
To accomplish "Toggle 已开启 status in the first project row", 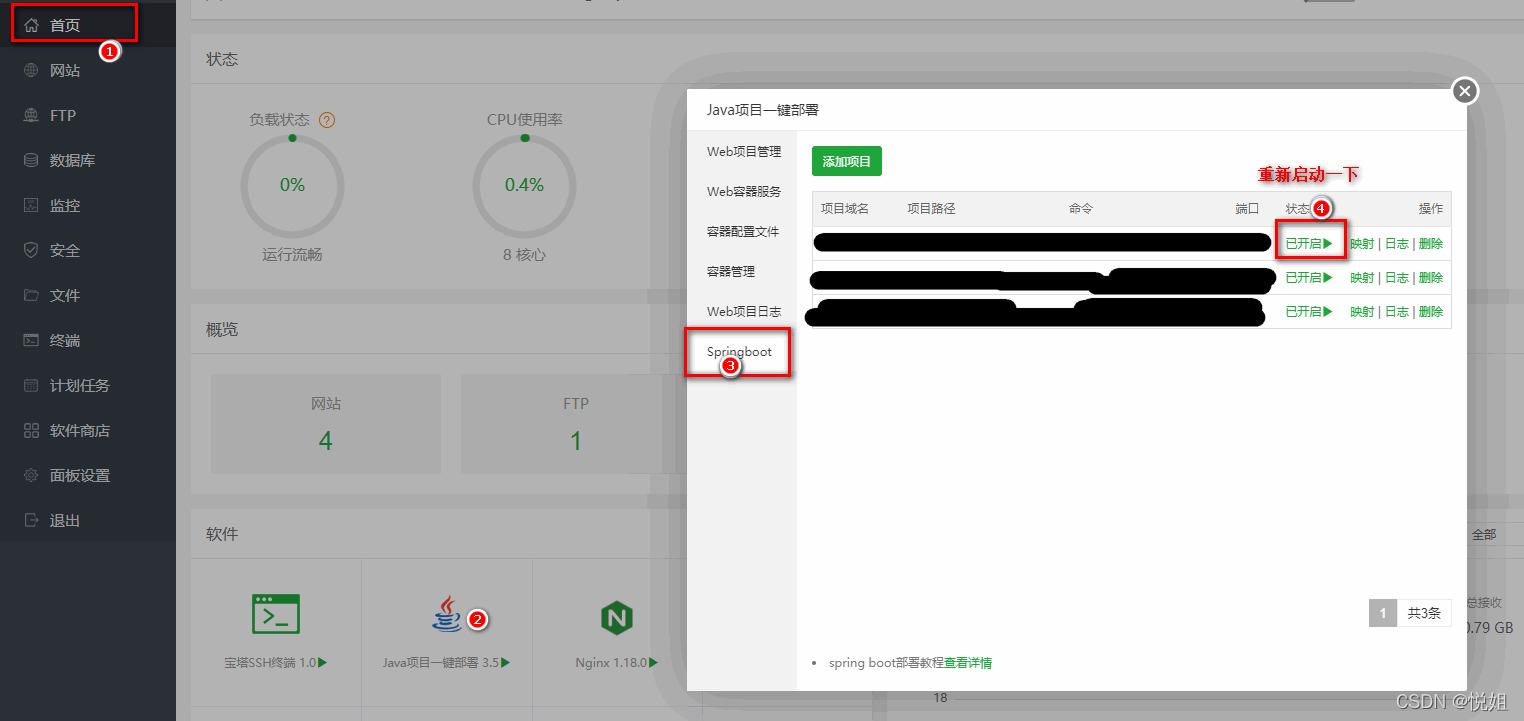I will 1309,243.
